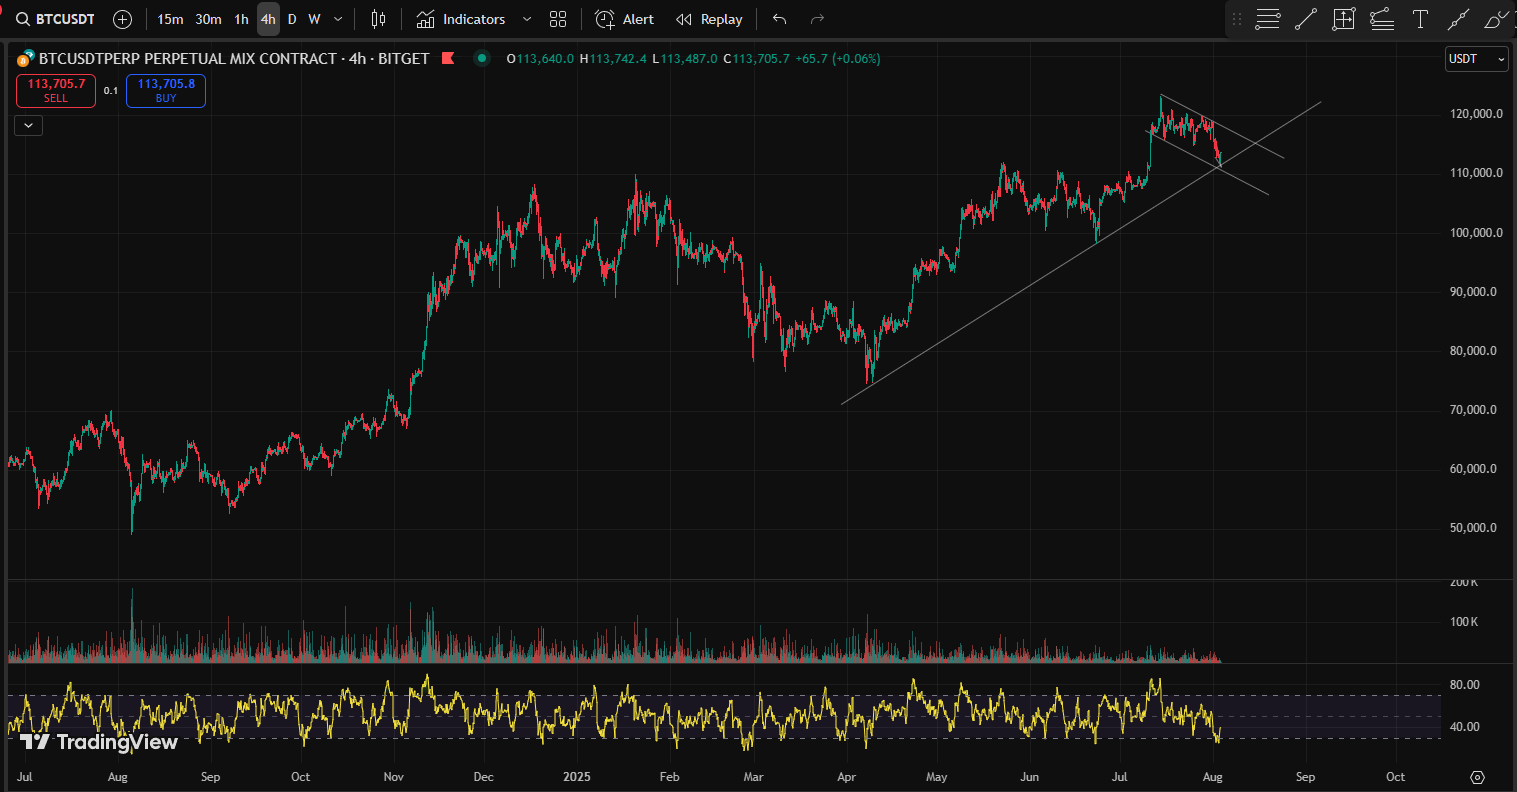Switch to the weekly W timeframe

click(314, 19)
